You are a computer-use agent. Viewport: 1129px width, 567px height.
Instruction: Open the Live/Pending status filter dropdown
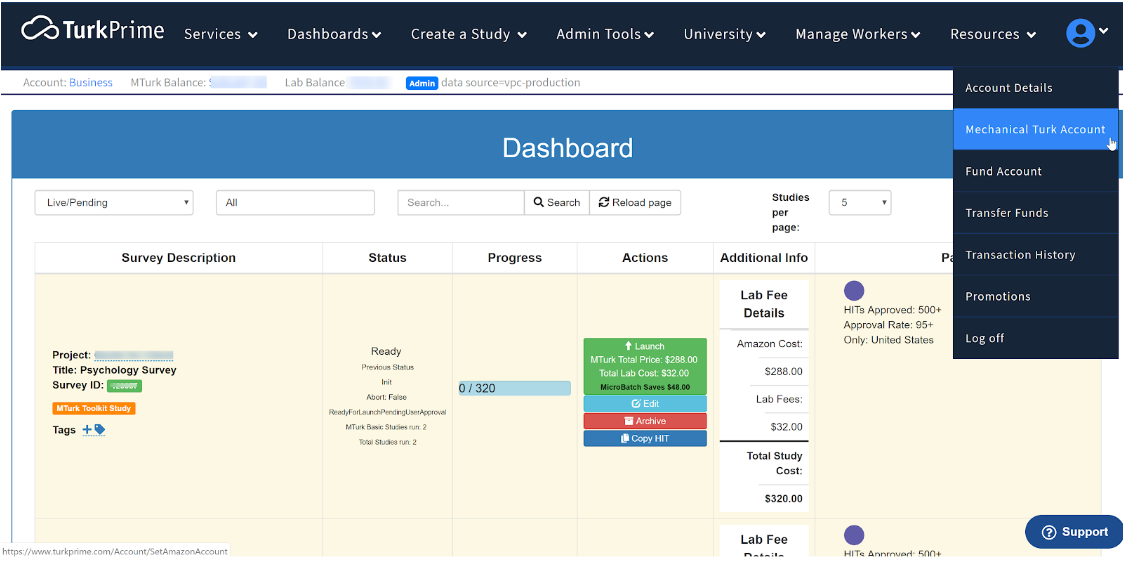click(114, 202)
